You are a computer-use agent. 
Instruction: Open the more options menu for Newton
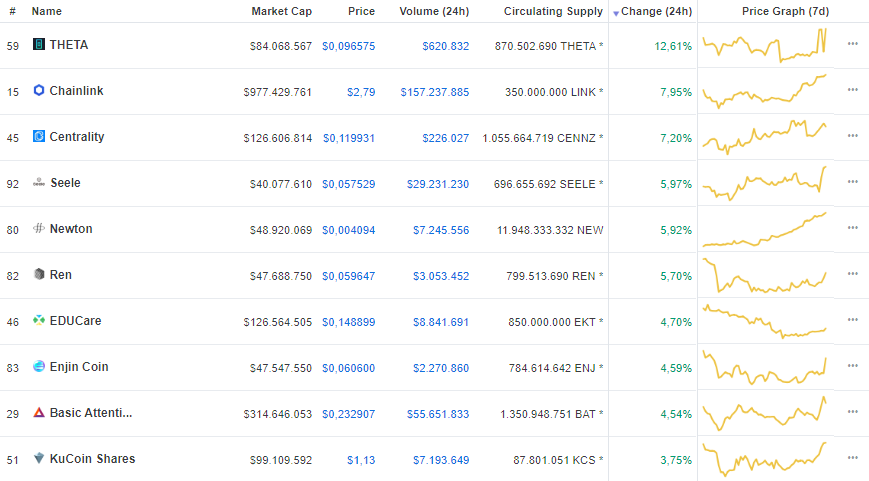pos(852,228)
